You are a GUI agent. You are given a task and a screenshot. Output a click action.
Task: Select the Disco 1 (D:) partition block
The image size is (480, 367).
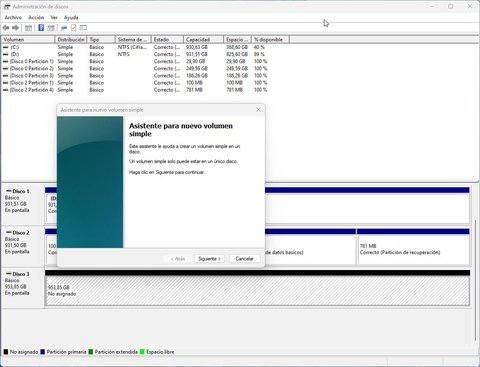(x=367, y=208)
